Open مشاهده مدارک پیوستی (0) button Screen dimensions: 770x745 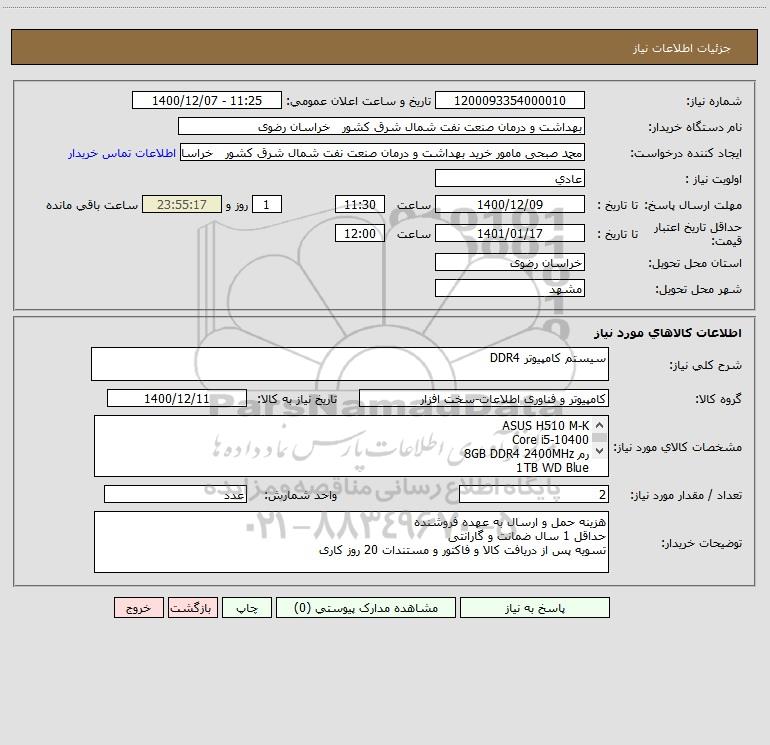click(366, 607)
